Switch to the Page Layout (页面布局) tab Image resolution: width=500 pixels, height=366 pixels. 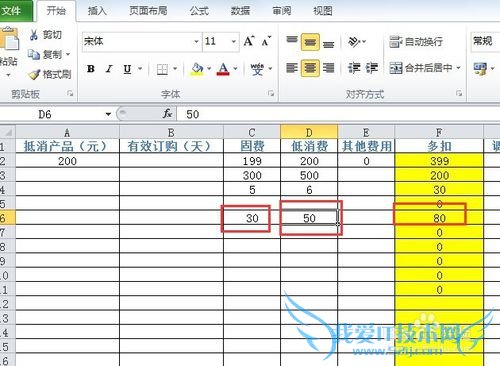pos(148,11)
